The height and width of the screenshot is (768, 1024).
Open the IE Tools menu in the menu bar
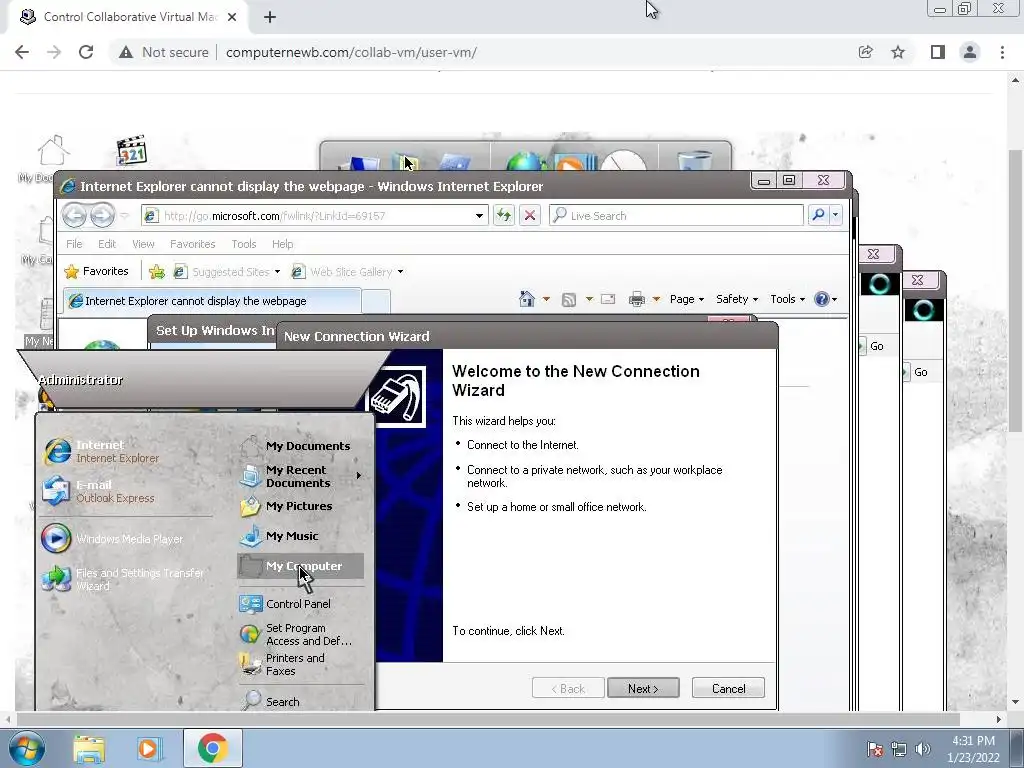click(x=244, y=244)
